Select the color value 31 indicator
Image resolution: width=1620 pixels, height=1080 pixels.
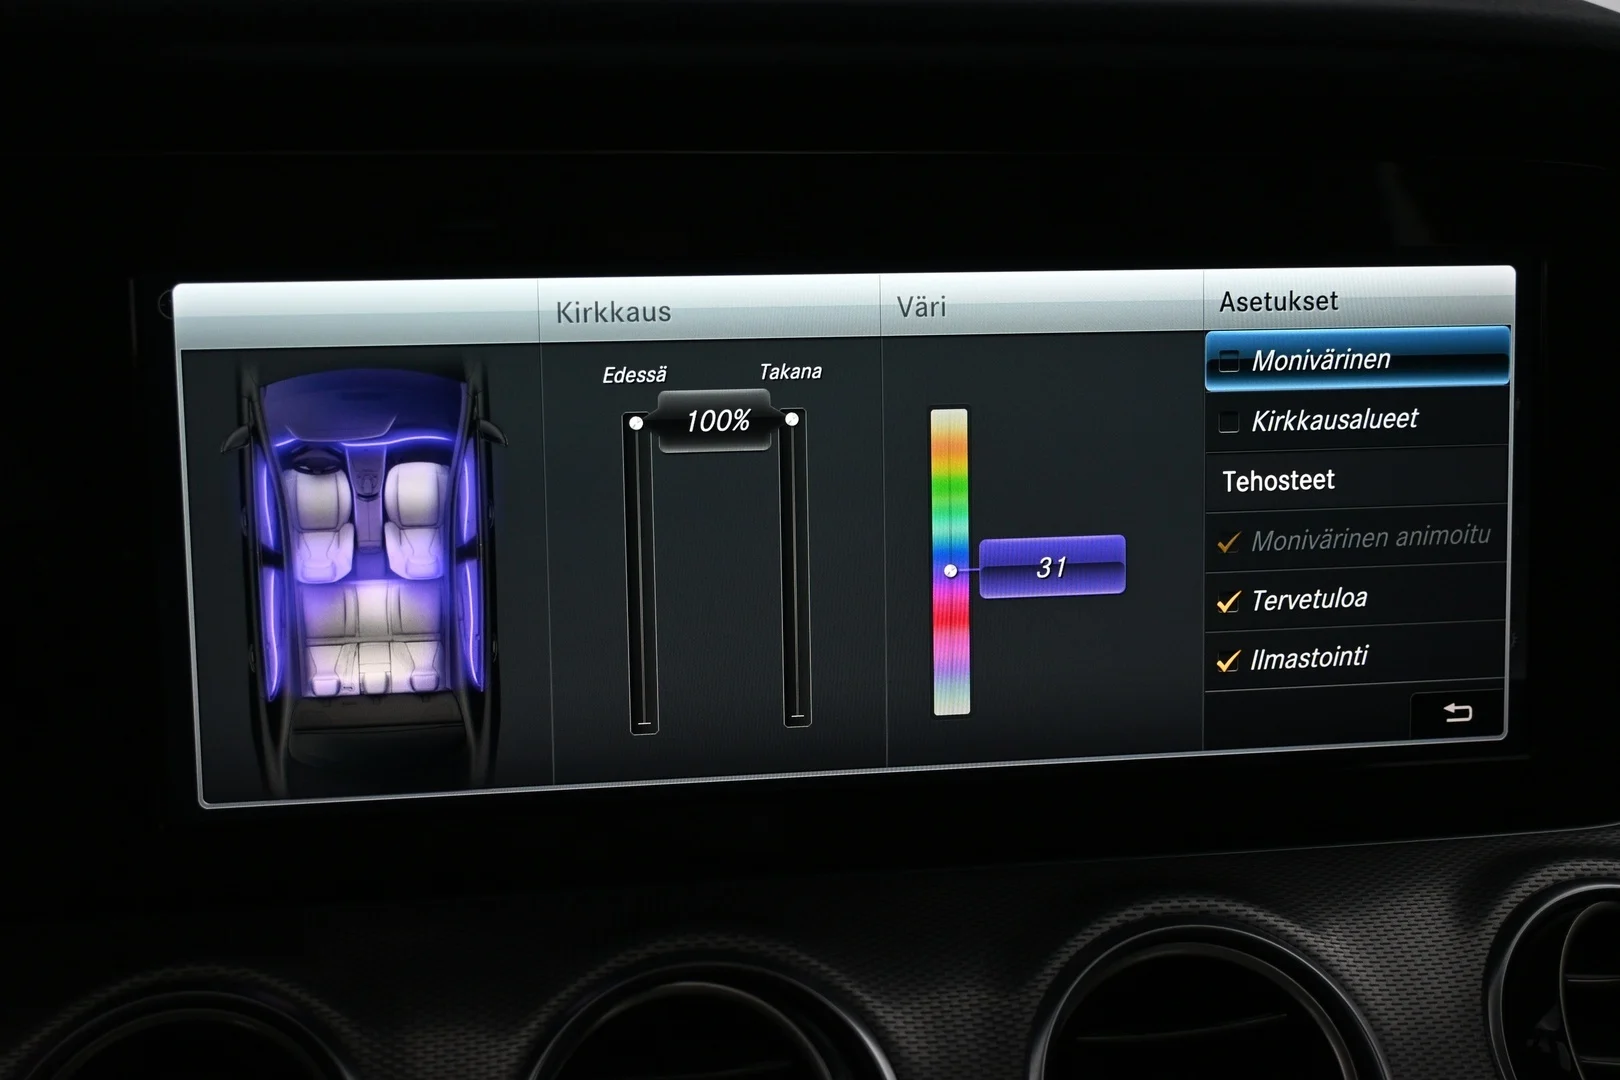(1052, 567)
